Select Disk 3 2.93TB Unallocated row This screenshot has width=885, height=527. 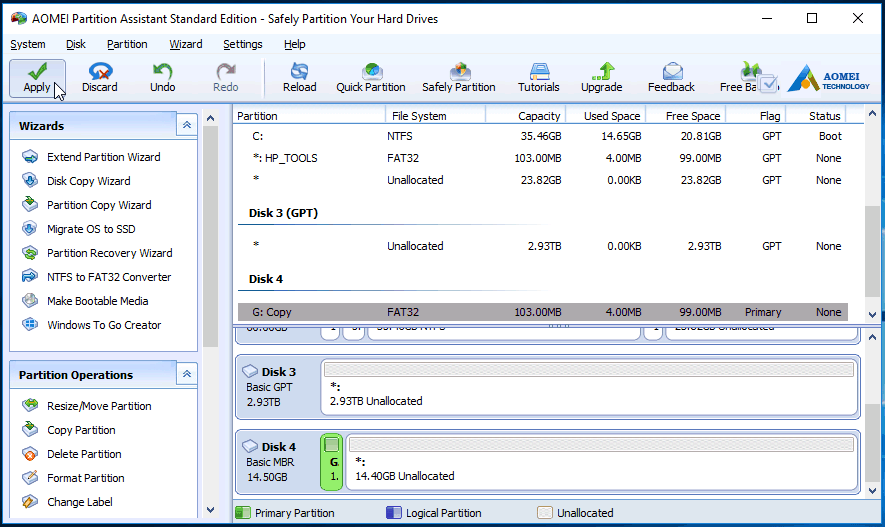[x=543, y=246]
